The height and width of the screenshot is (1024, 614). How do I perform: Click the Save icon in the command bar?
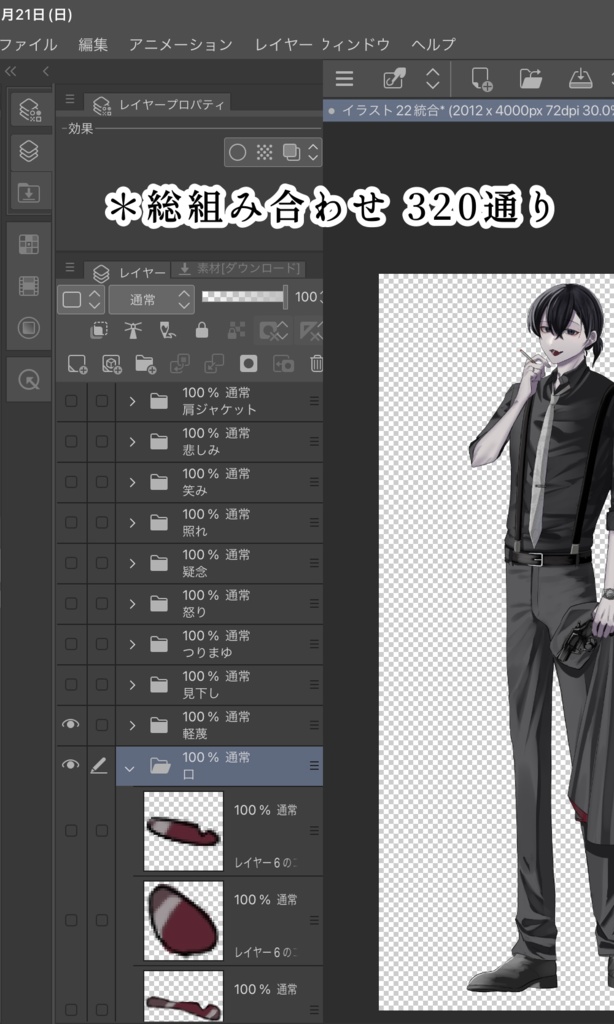pos(580,79)
